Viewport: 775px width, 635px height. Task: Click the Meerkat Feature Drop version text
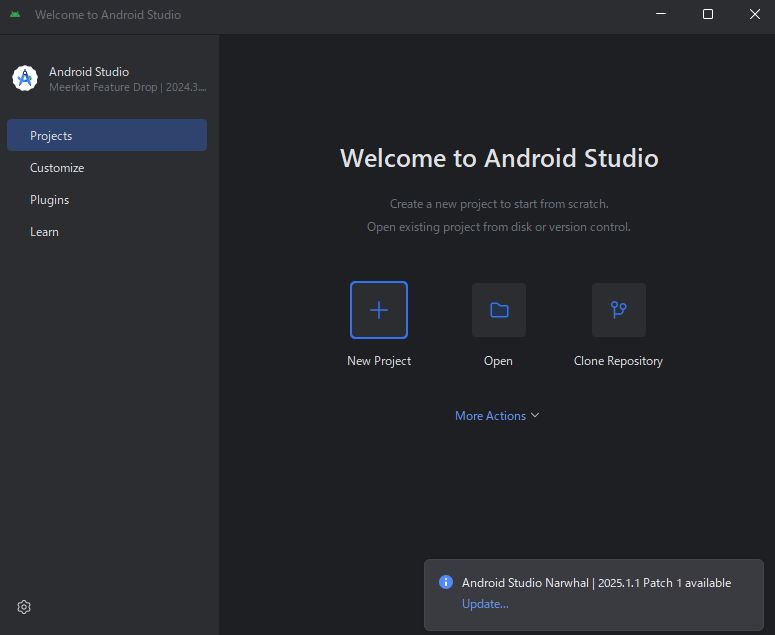[128, 87]
